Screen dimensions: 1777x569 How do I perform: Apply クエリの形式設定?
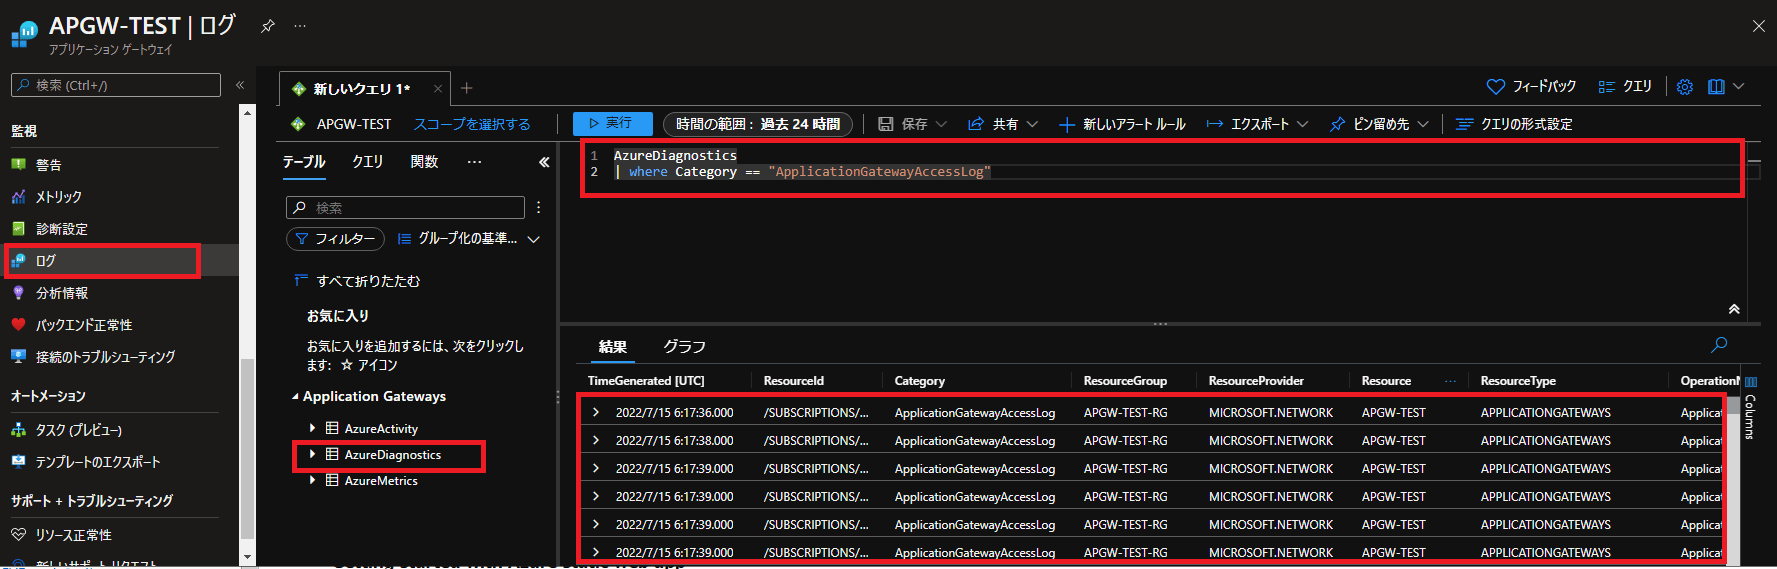[1514, 124]
